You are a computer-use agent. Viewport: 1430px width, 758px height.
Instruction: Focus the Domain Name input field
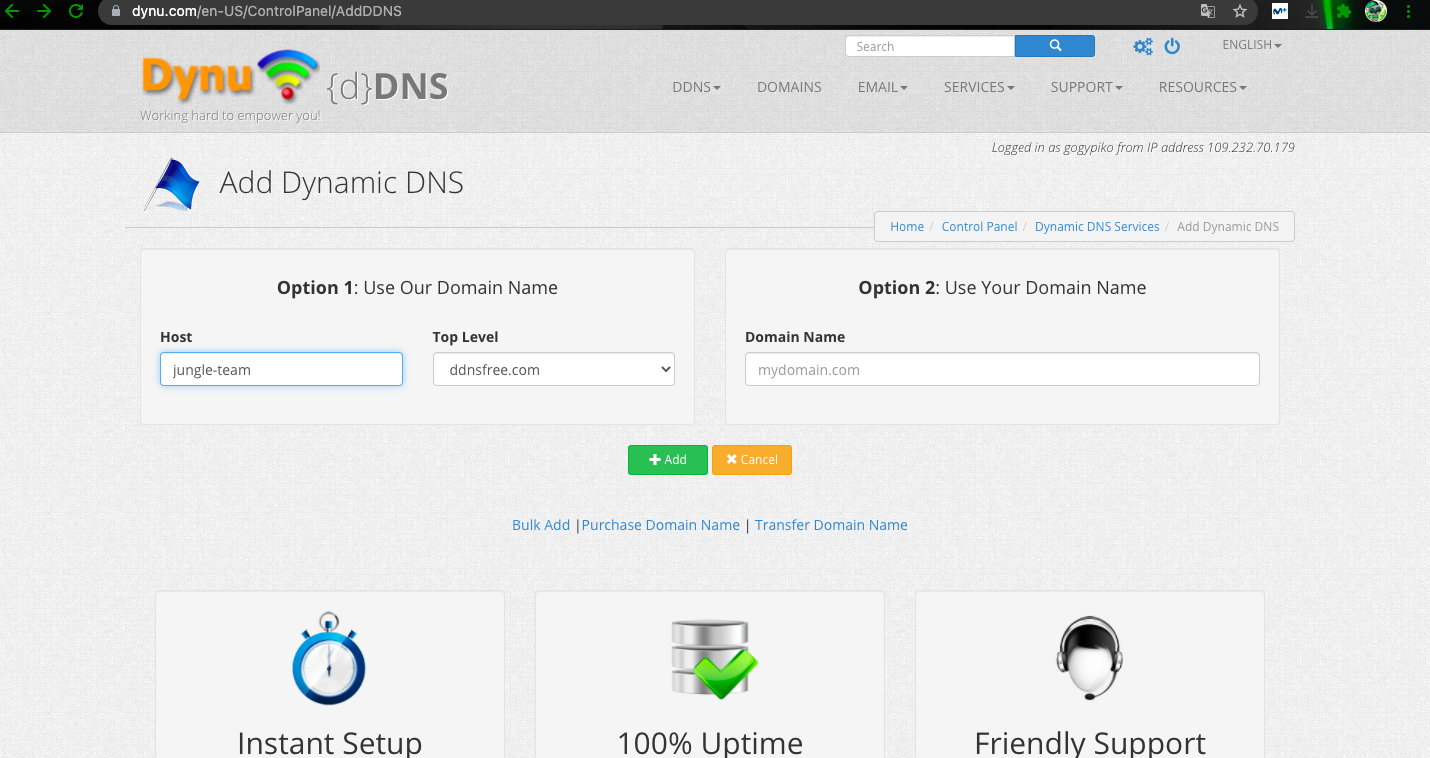[1001, 369]
